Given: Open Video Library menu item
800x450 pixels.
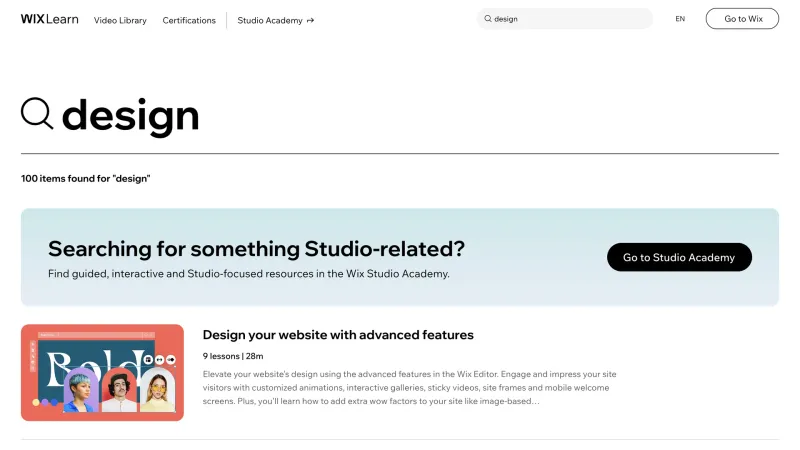Looking at the screenshot, I should coord(120,20).
